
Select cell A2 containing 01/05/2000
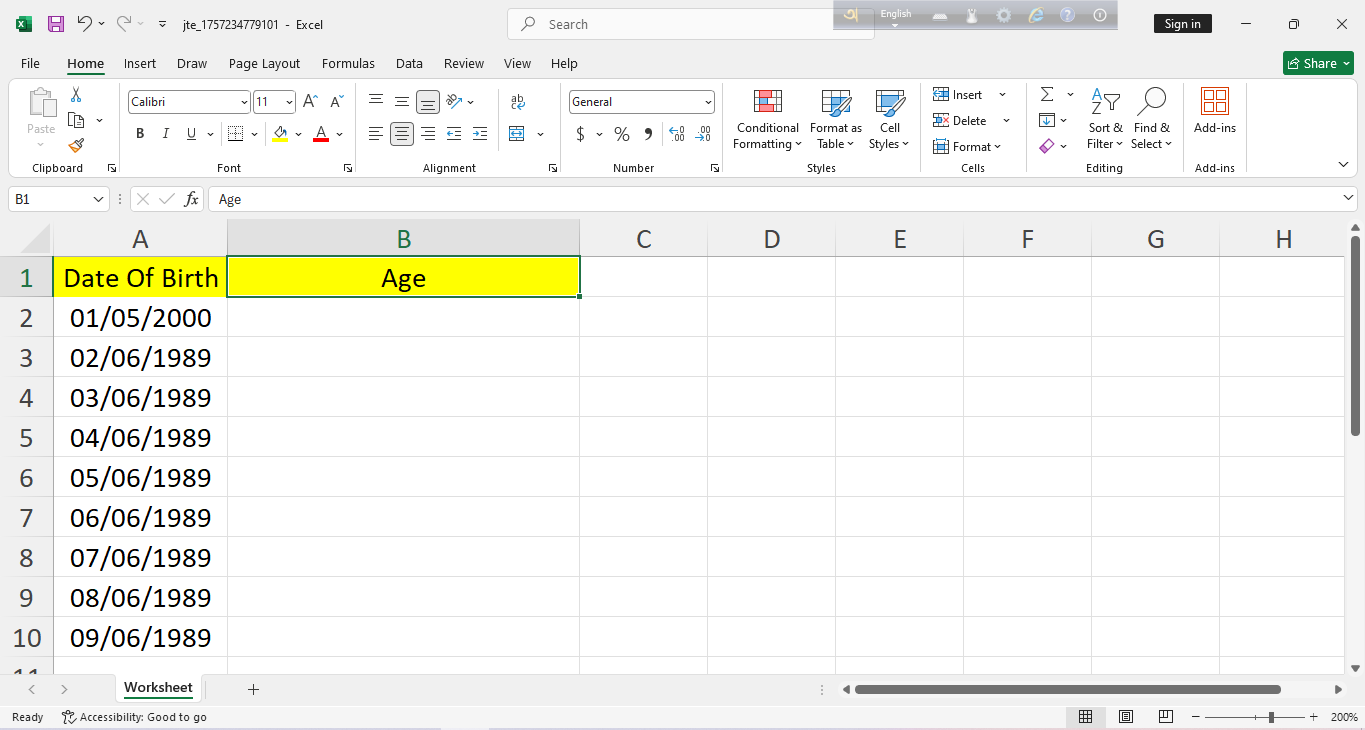click(x=140, y=318)
